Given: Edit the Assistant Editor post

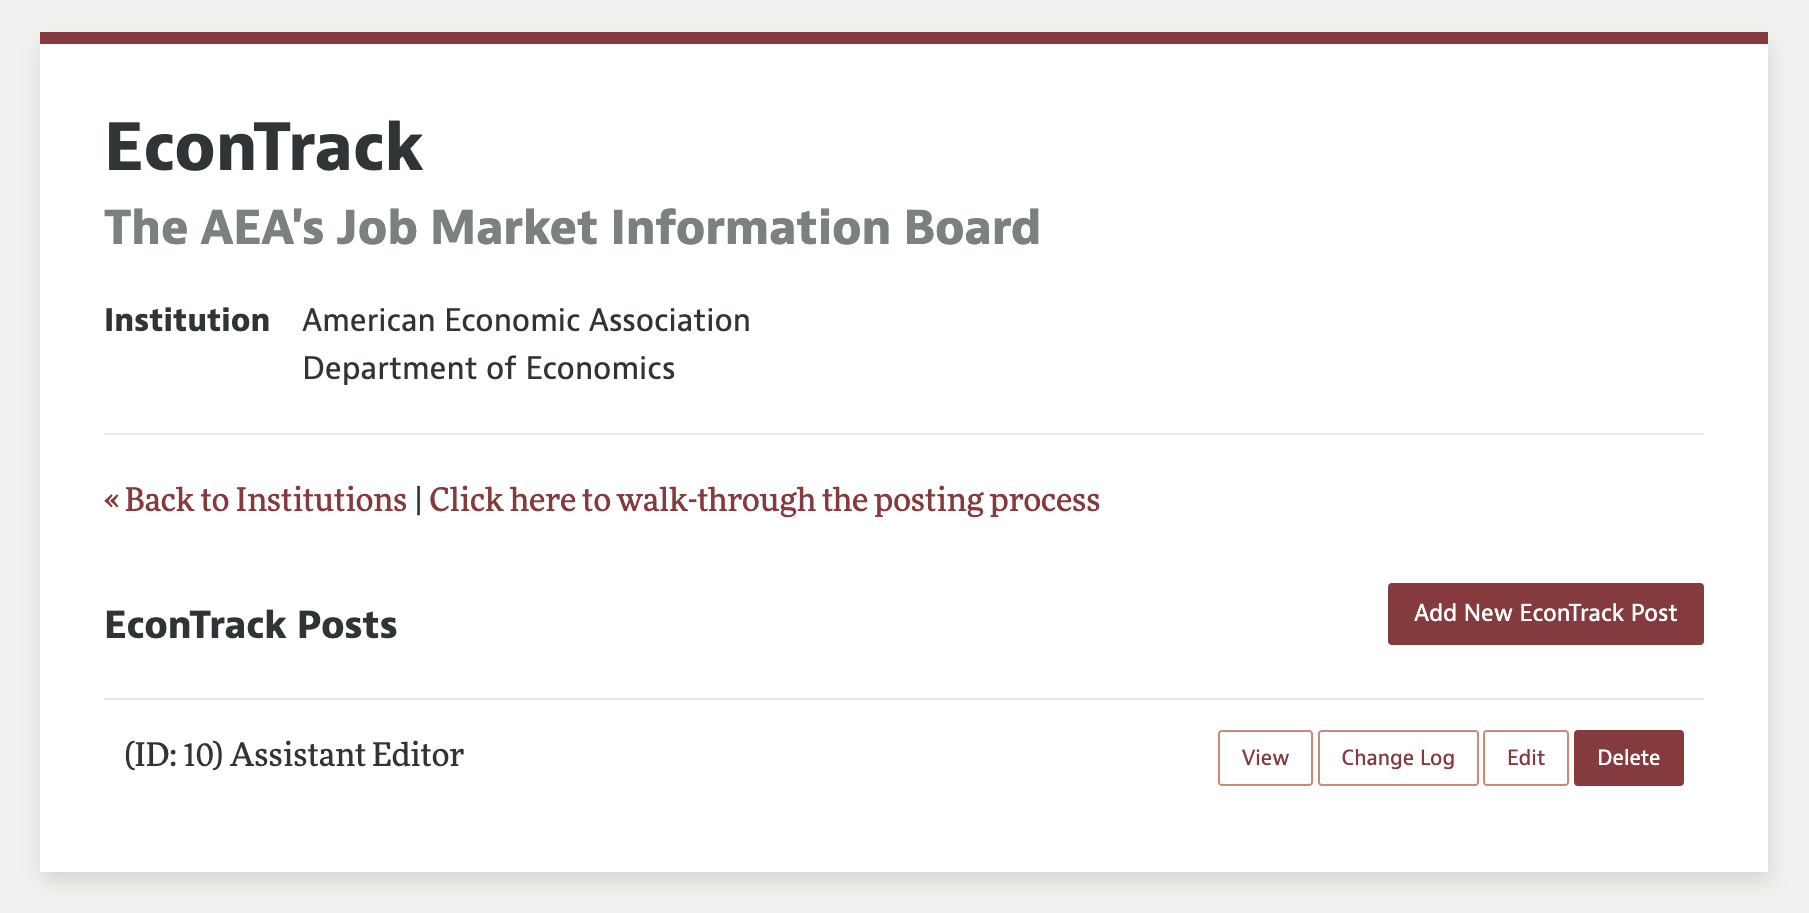Looking at the screenshot, I should 1525,758.
